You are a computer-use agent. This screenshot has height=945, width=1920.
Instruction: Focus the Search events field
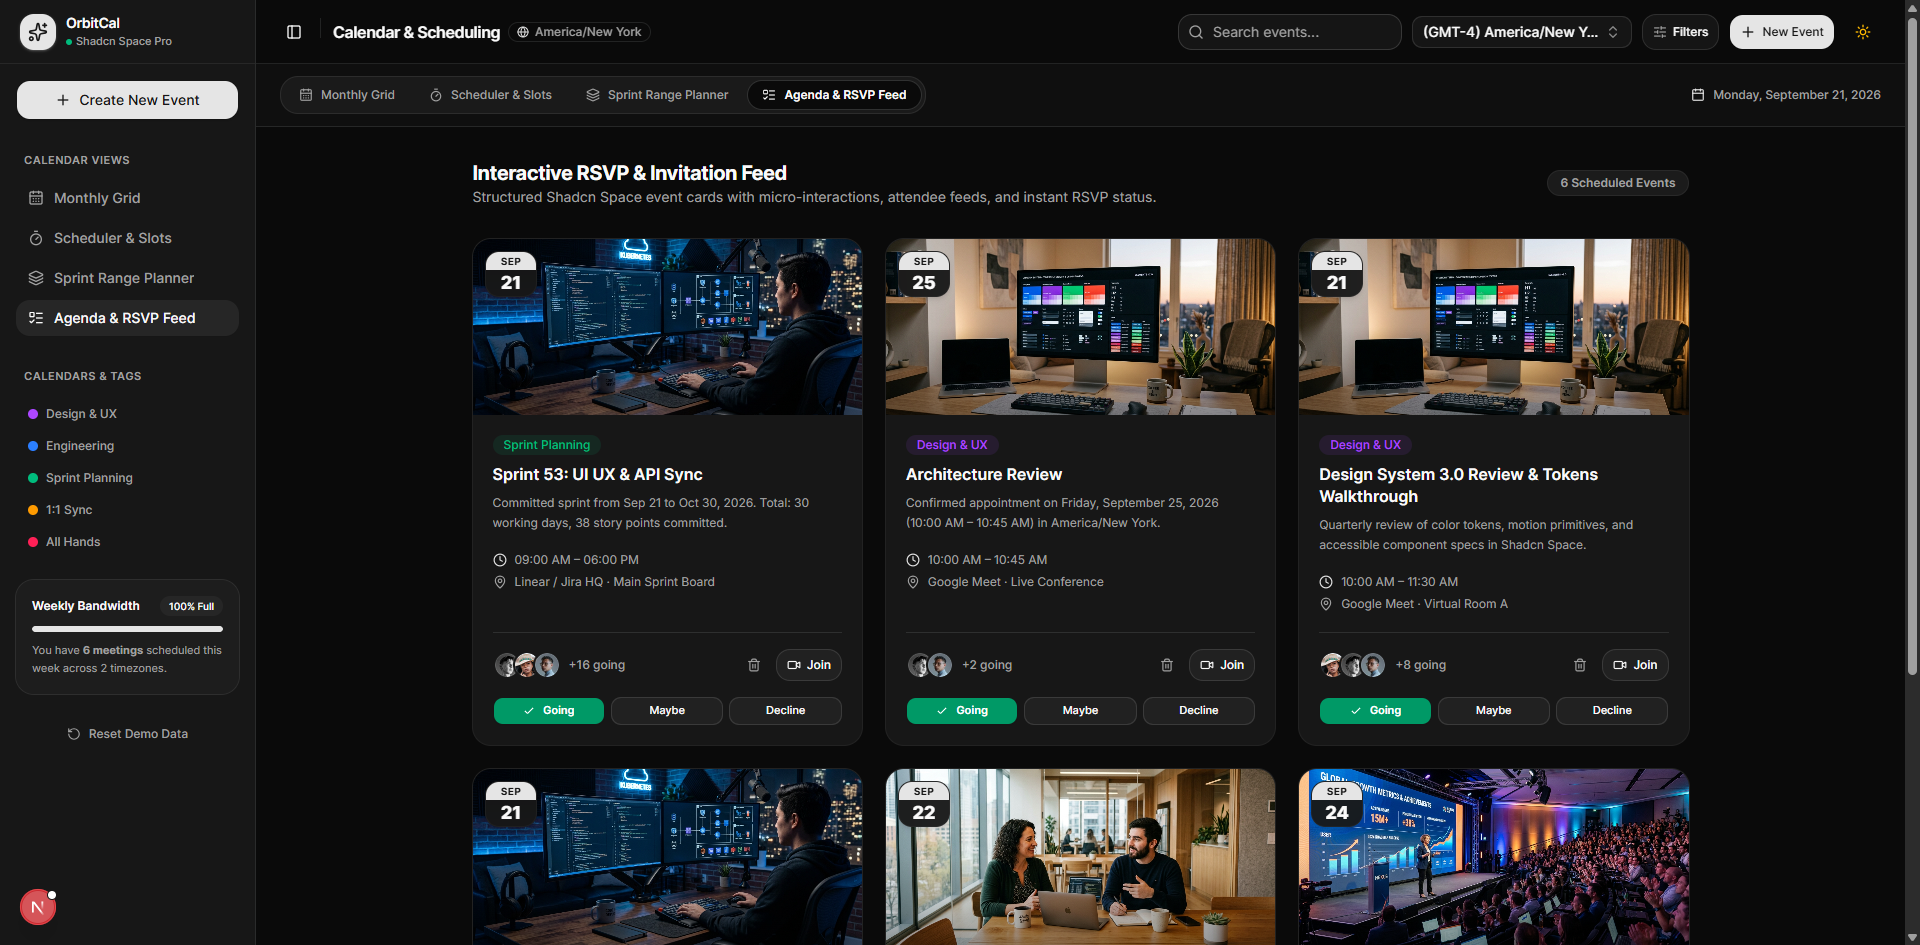(x=1289, y=32)
